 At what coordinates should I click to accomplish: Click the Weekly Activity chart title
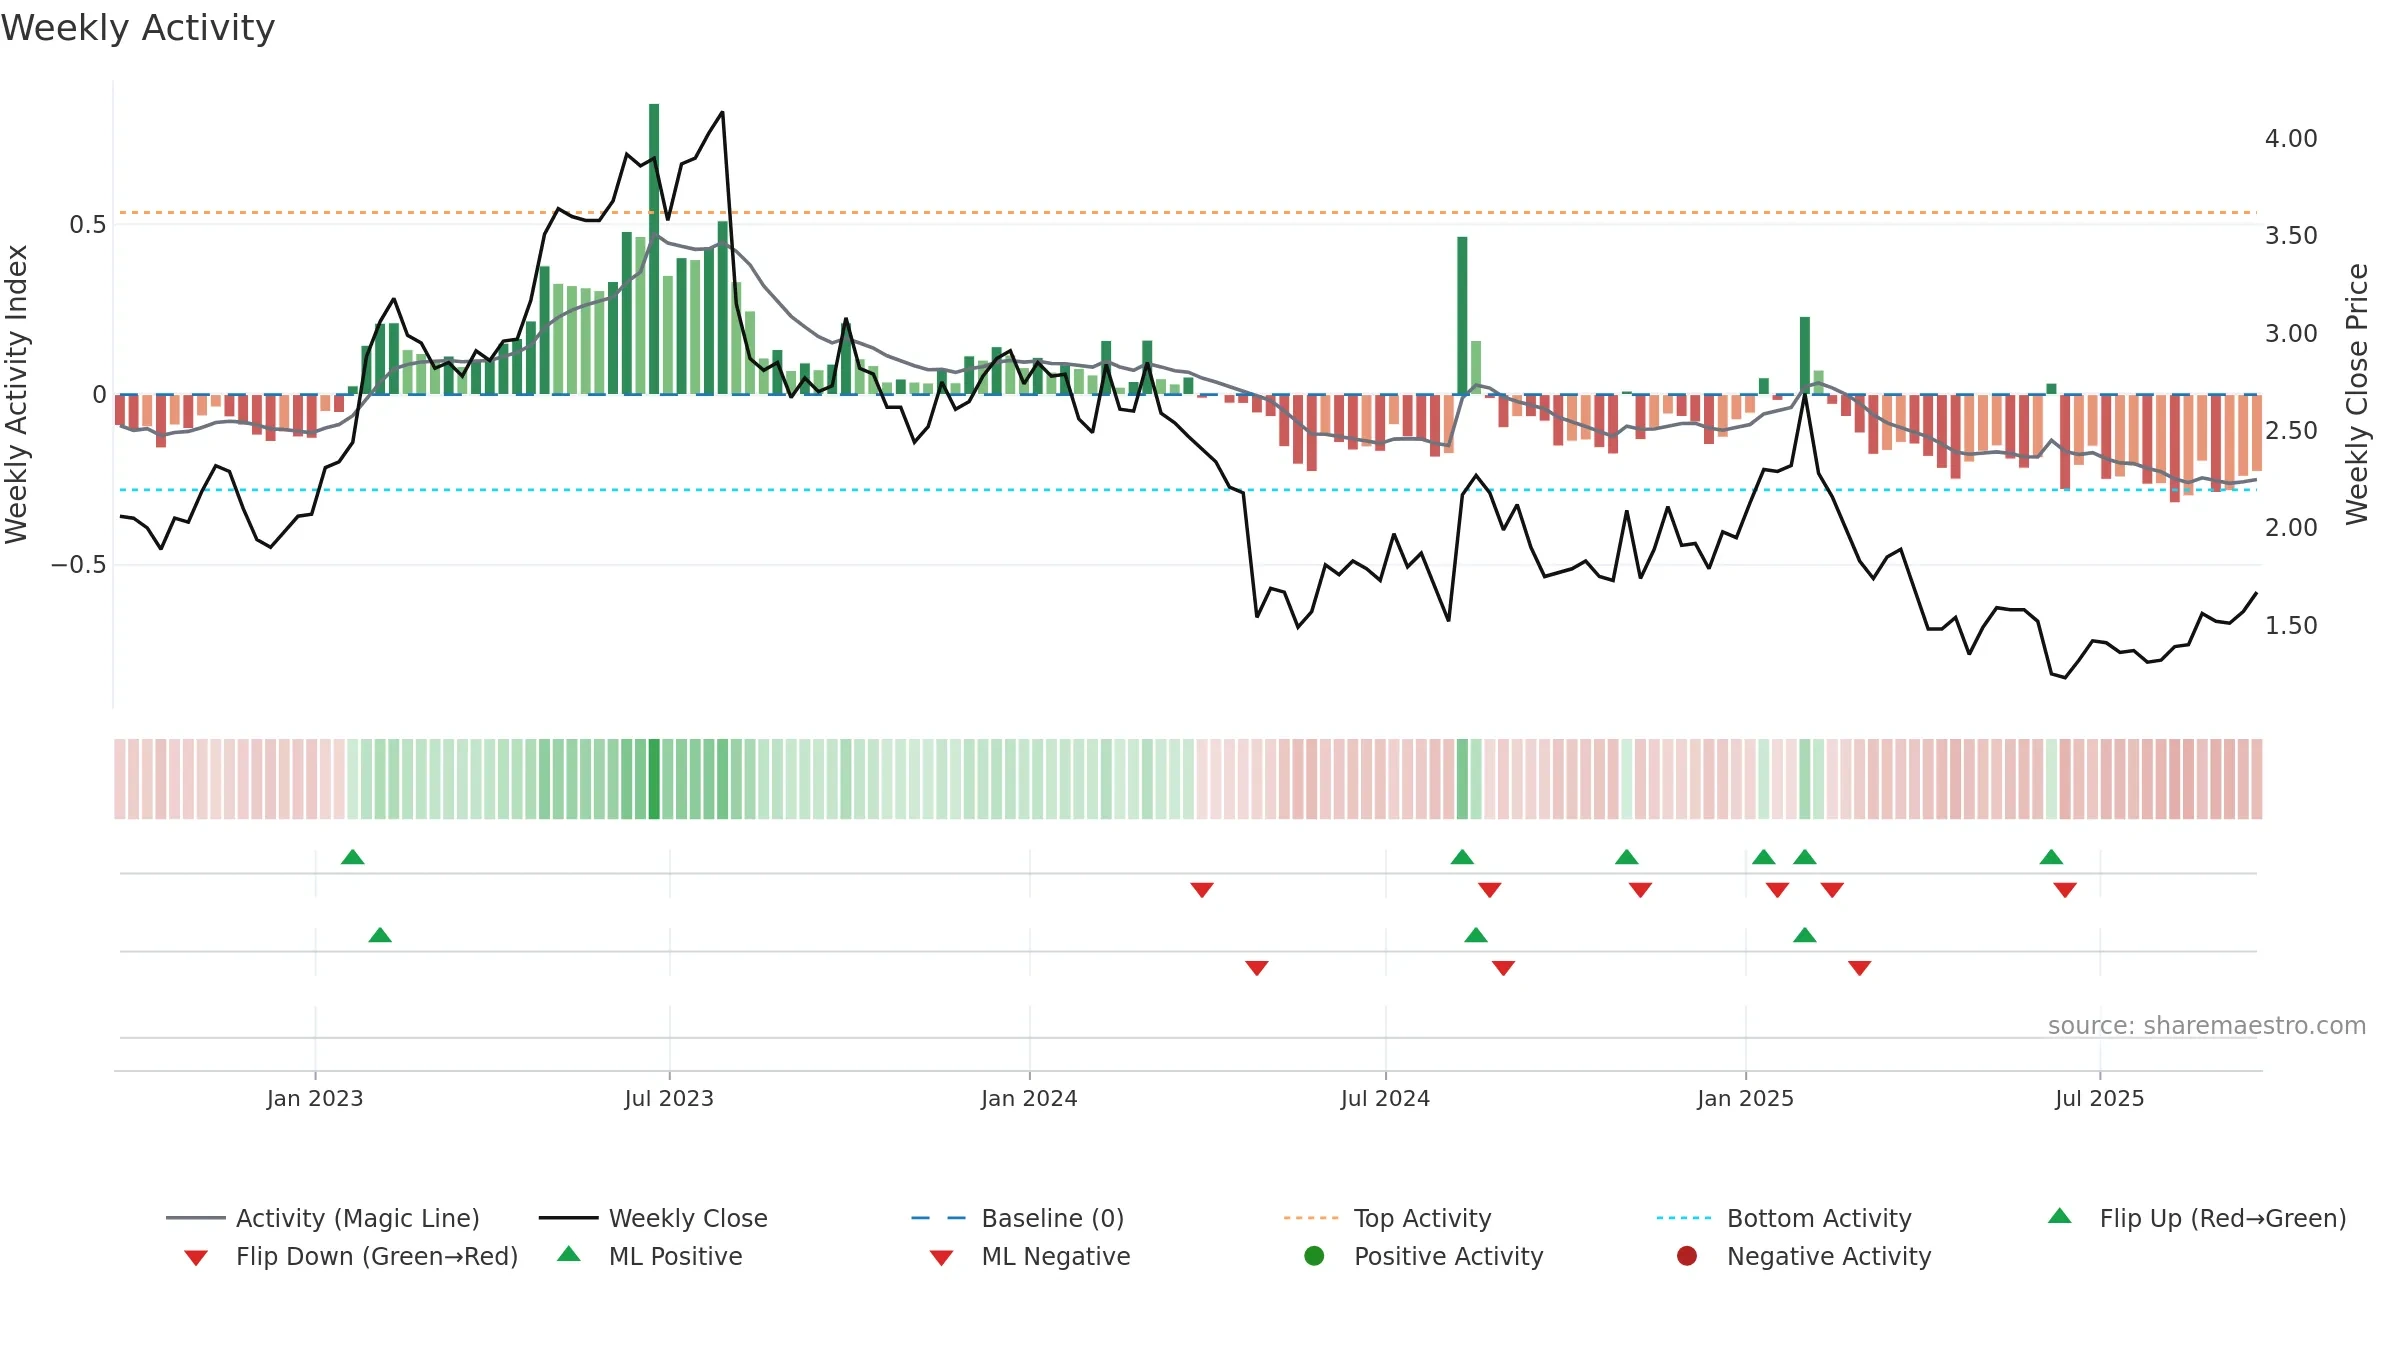click(x=138, y=28)
